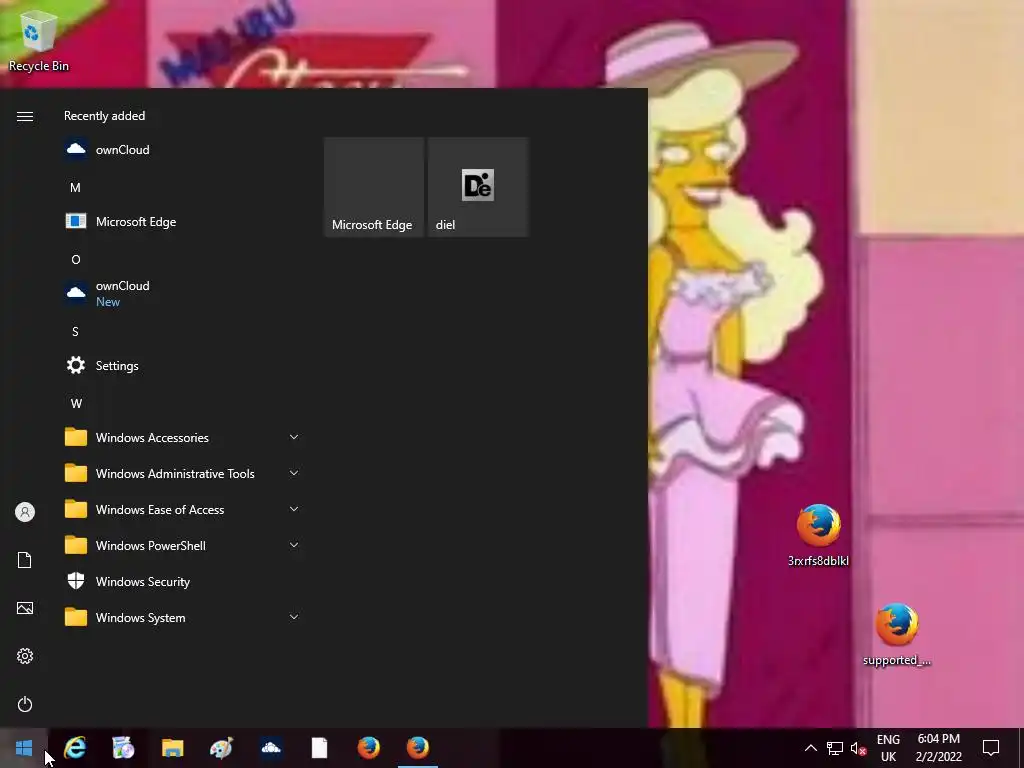Open the Paint palette taskbar icon
Image resolution: width=1024 pixels, height=768 pixels.
point(221,748)
